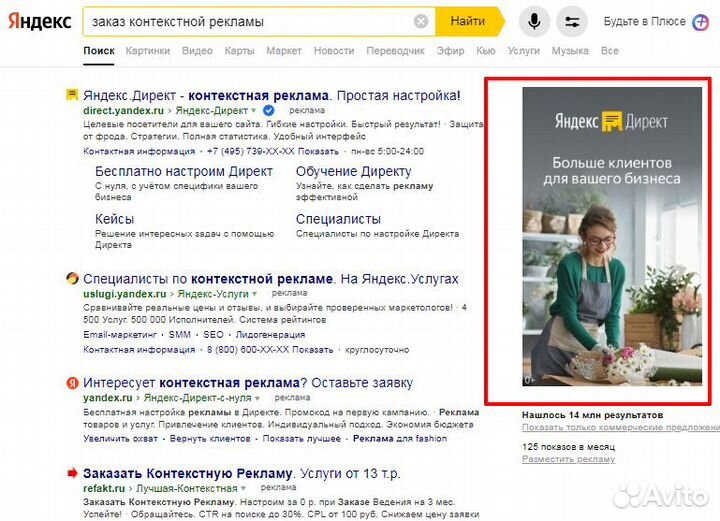The image size is (720, 521).
Task: Click the red arrow refakt favicon
Action: [x=72, y=473]
